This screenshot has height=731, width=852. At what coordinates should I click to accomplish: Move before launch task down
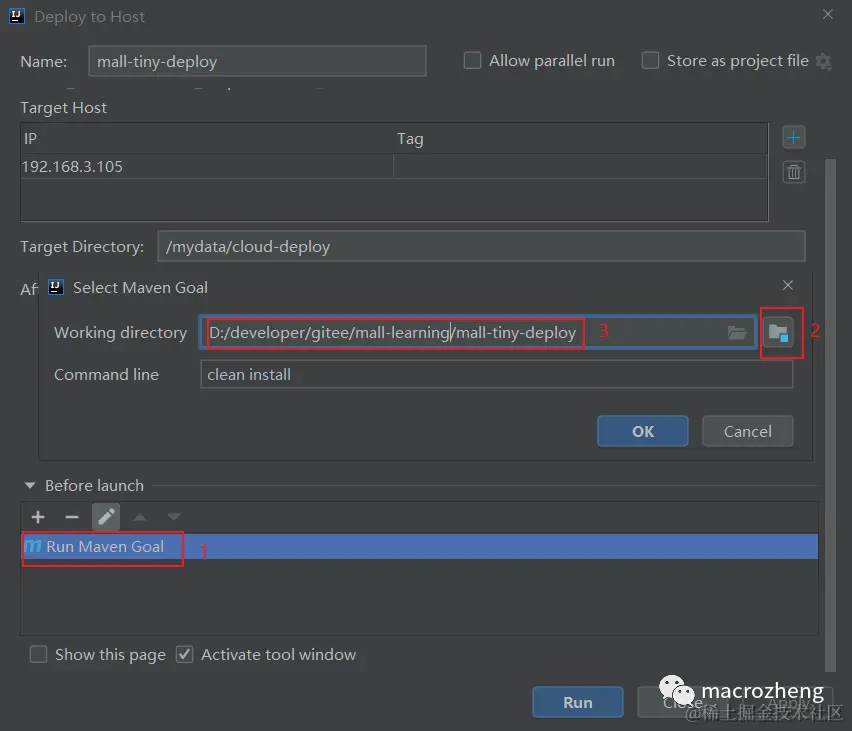(x=174, y=517)
